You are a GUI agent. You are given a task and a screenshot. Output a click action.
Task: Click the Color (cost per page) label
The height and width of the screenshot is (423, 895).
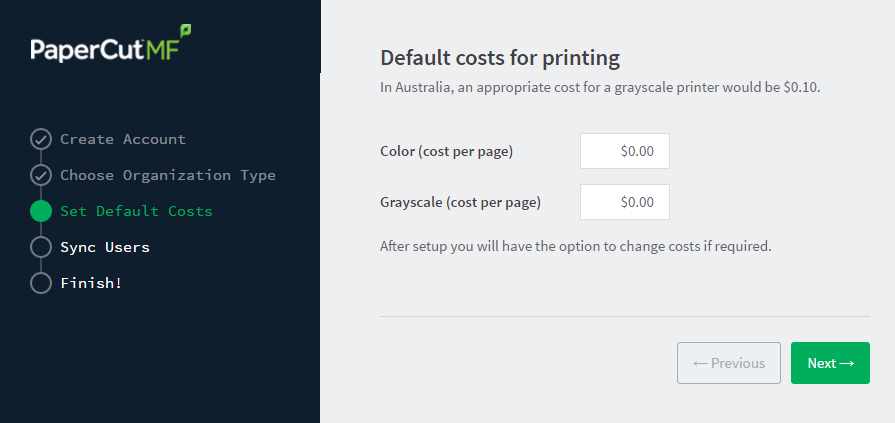pyautogui.click(x=446, y=152)
